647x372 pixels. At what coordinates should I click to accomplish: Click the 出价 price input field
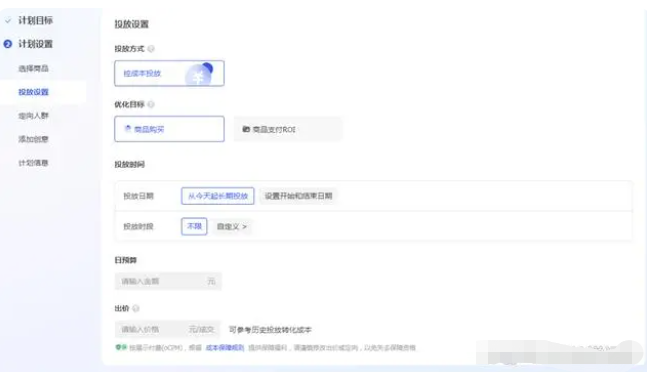tap(168, 329)
